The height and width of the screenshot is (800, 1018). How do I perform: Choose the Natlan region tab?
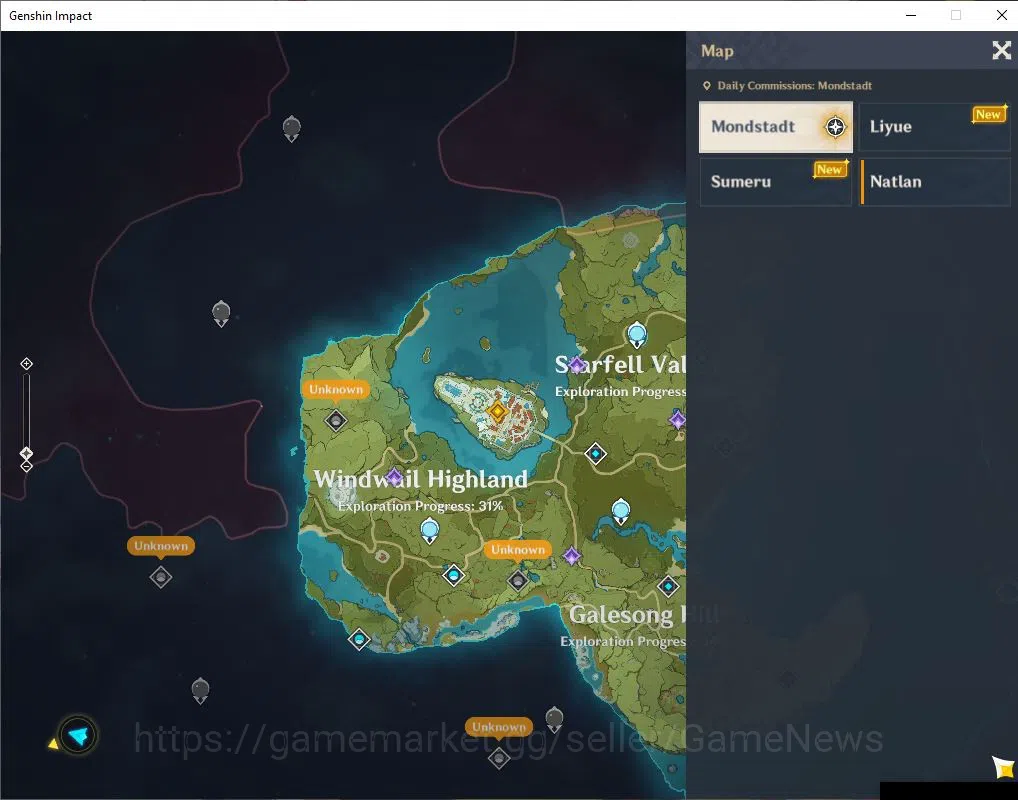tap(936, 182)
